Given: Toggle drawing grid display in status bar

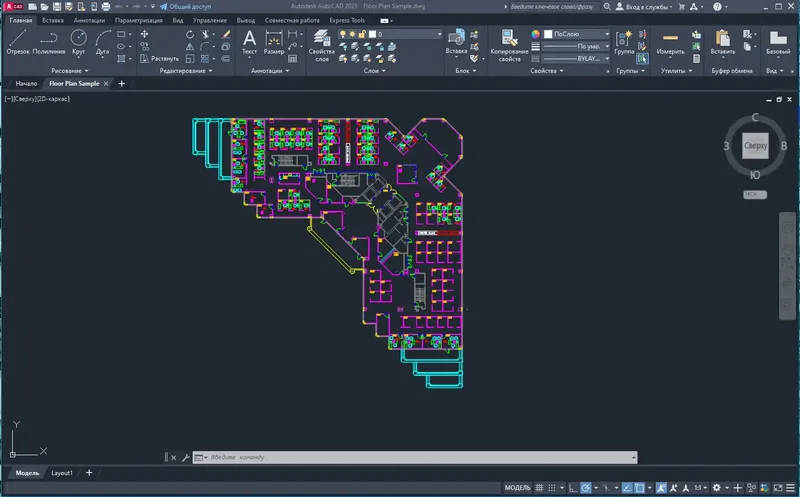Looking at the screenshot, I should [x=539, y=488].
